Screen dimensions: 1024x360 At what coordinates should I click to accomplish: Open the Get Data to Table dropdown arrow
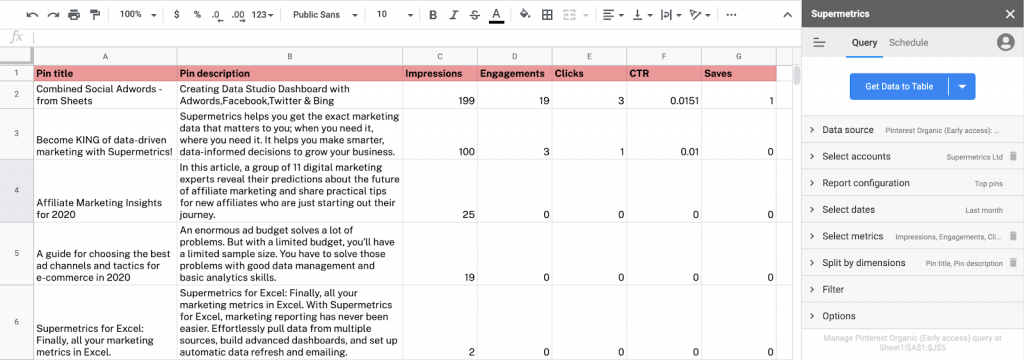(x=962, y=86)
